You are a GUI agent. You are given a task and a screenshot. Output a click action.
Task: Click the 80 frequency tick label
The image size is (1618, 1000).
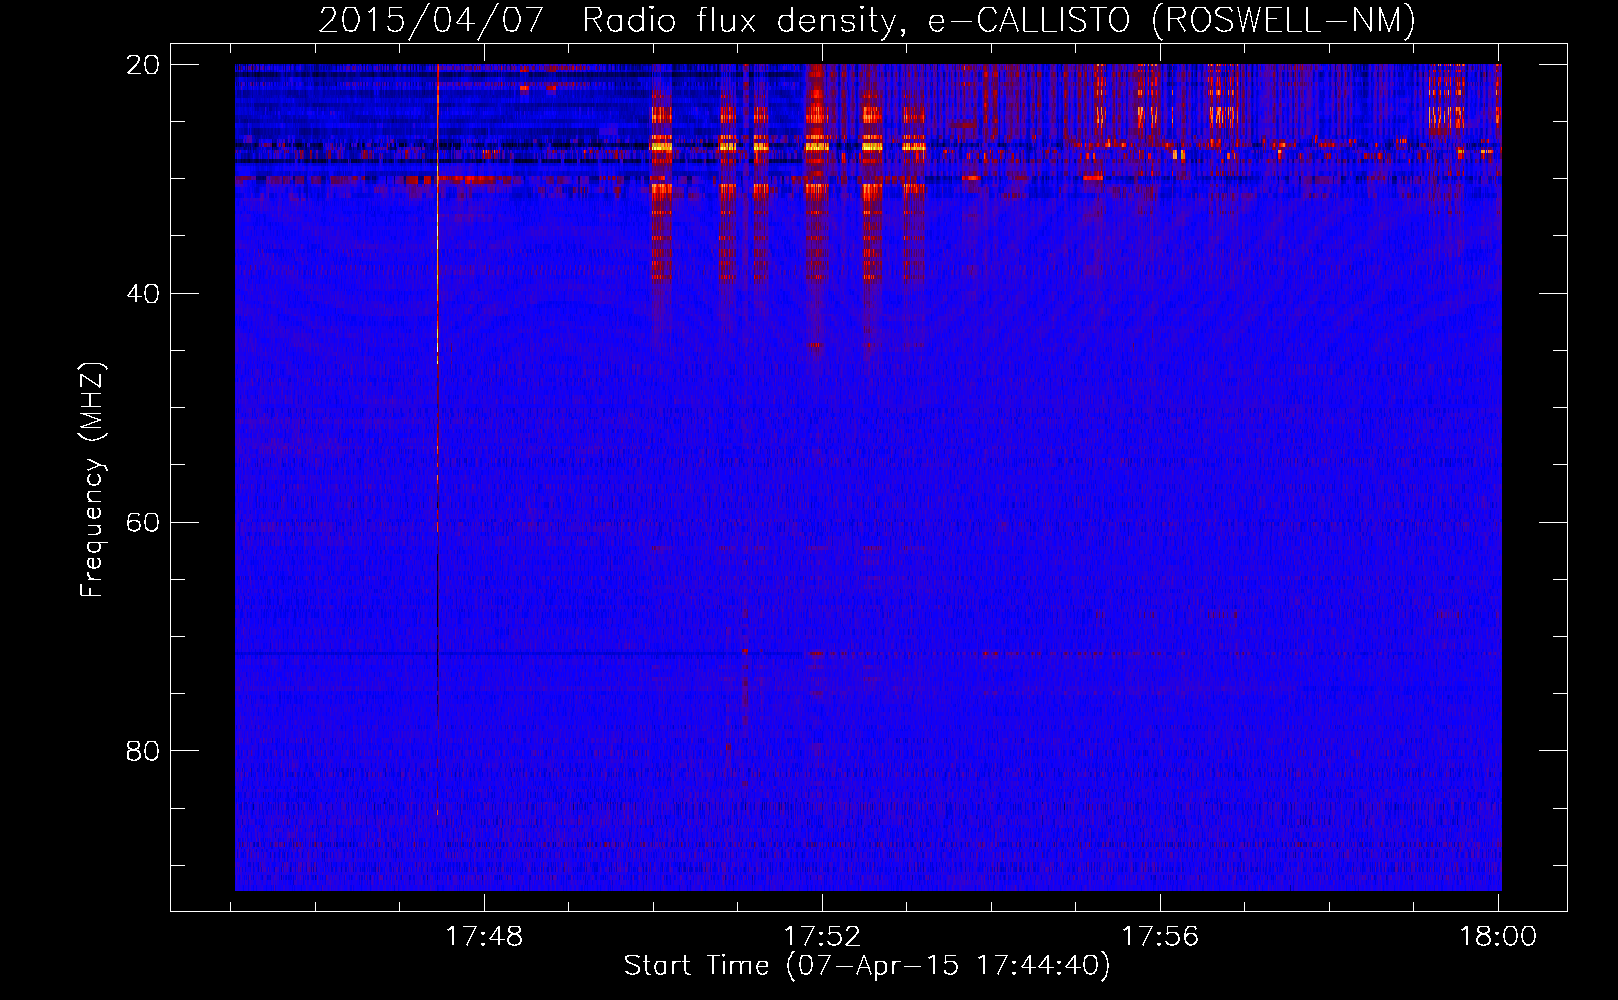(x=143, y=751)
